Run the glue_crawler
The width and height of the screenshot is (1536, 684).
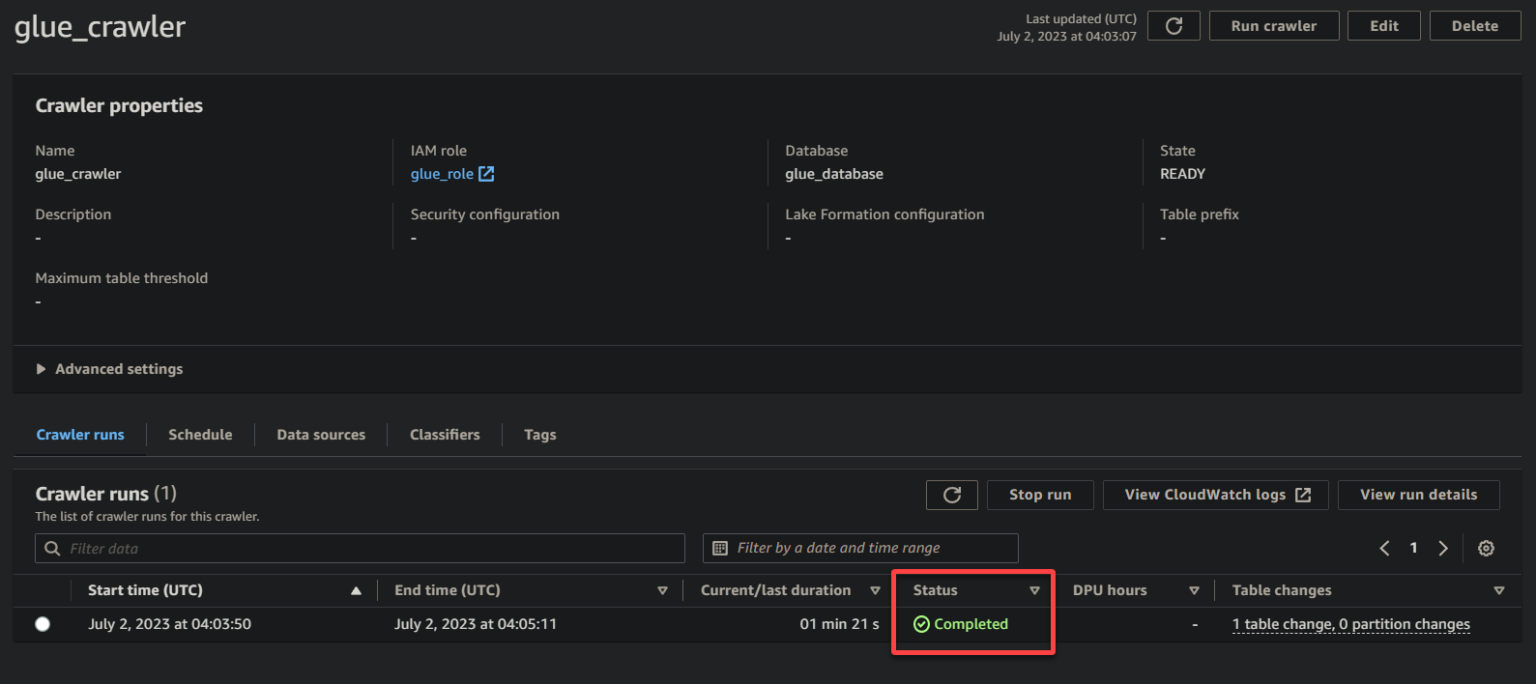tap(1274, 25)
